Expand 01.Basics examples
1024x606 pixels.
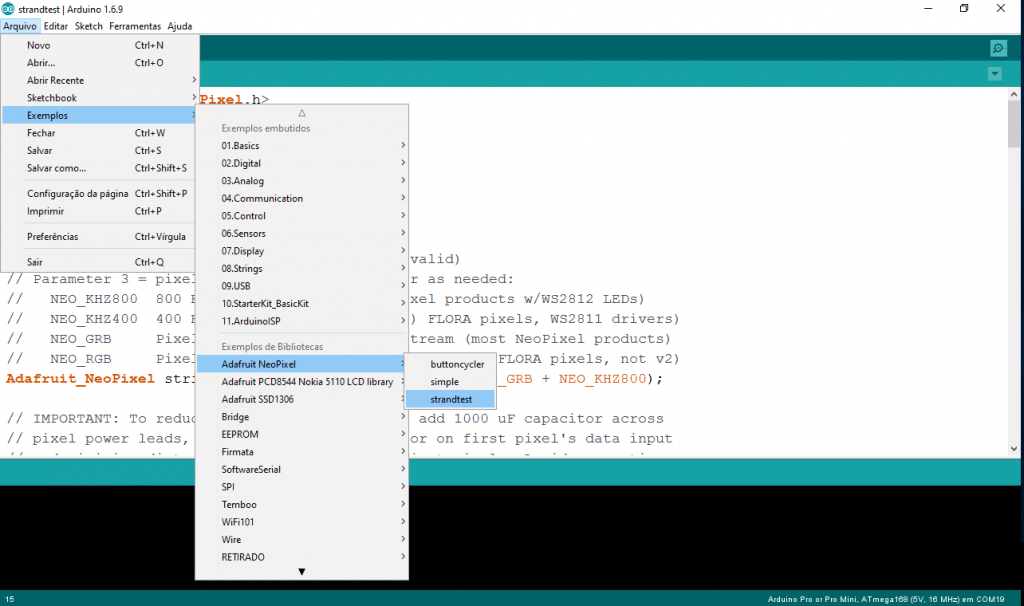point(302,146)
